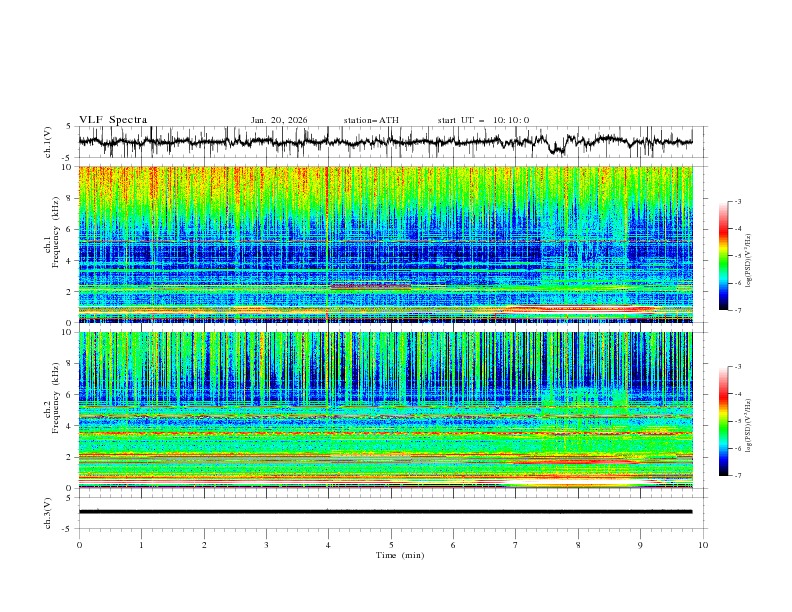Click the '-7' tick on upper color bar

[737, 310]
